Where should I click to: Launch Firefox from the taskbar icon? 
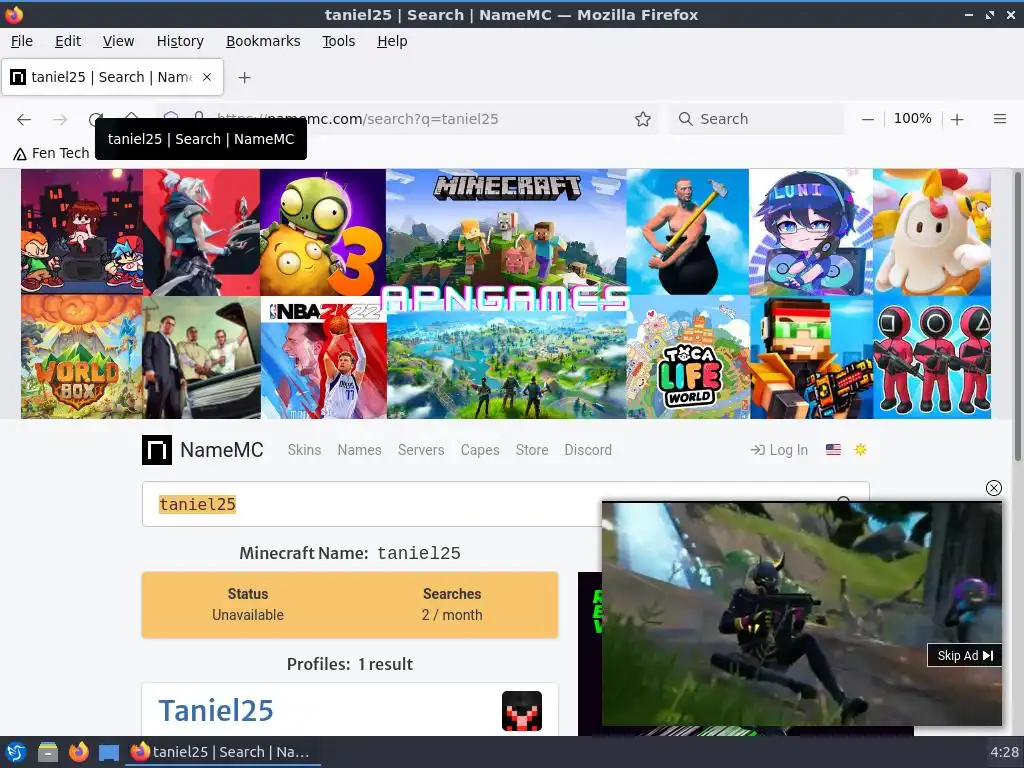tap(78, 752)
